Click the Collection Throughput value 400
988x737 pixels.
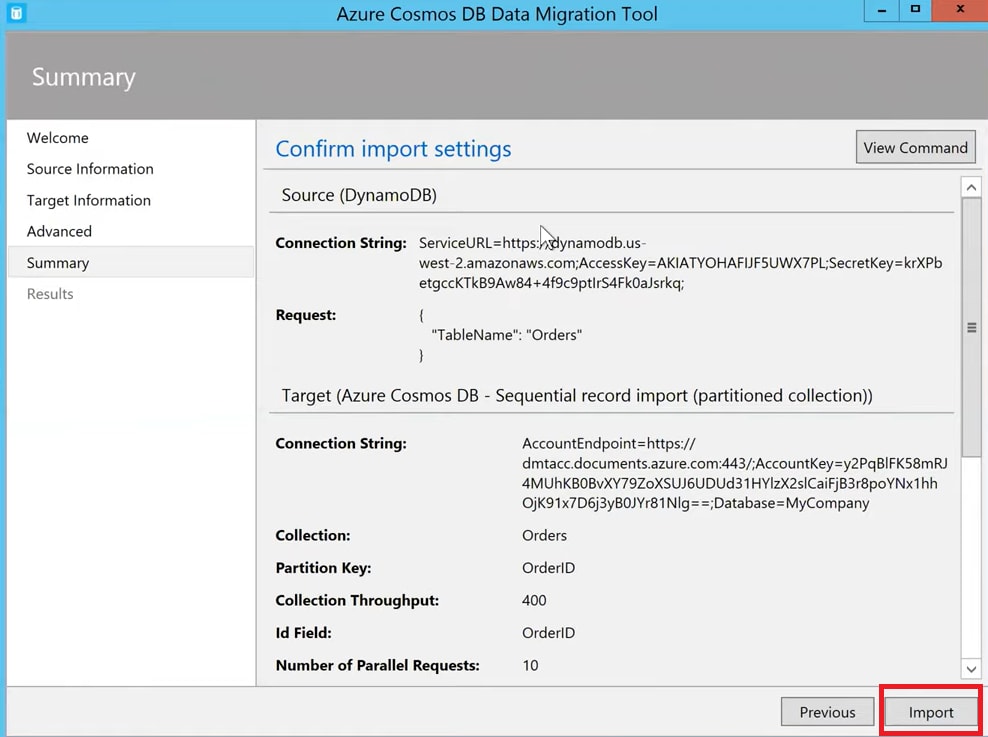[x=534, y=600]
